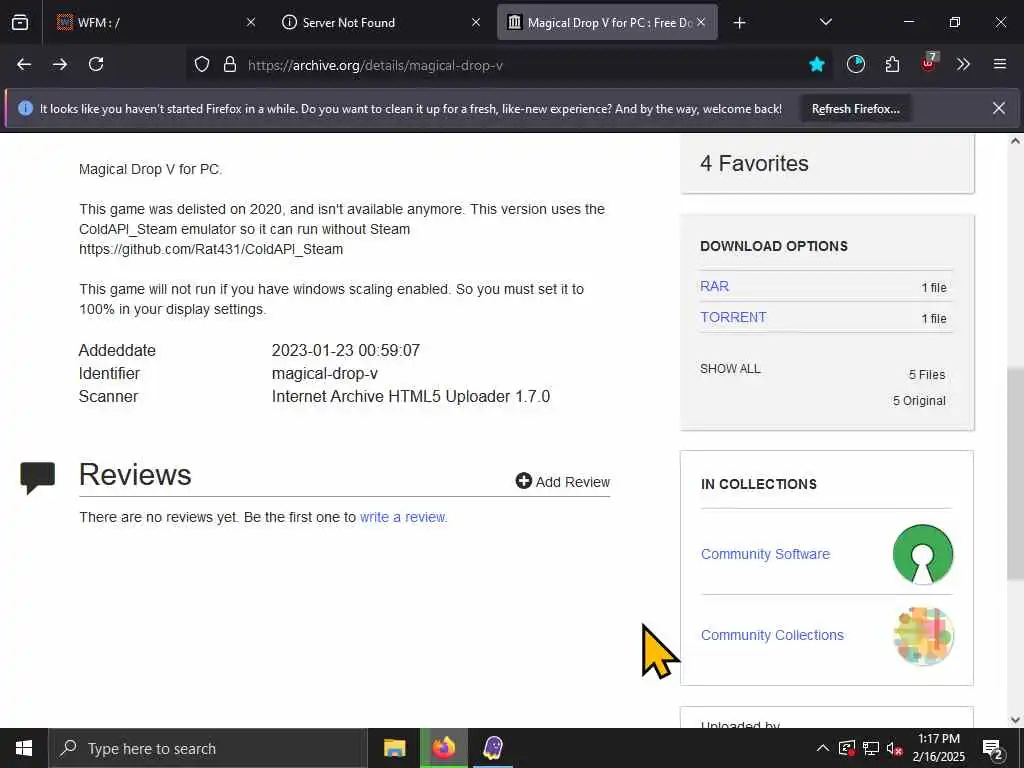
Task: Click the Reviews speech bubble icon
Action: 37,477
